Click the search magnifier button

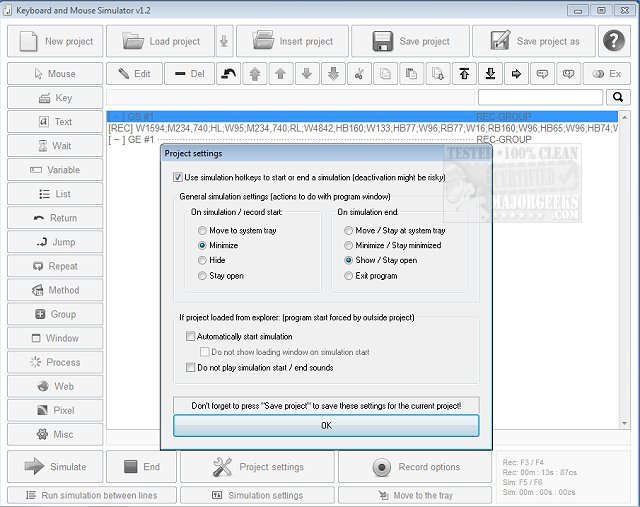tap(619, 97)
